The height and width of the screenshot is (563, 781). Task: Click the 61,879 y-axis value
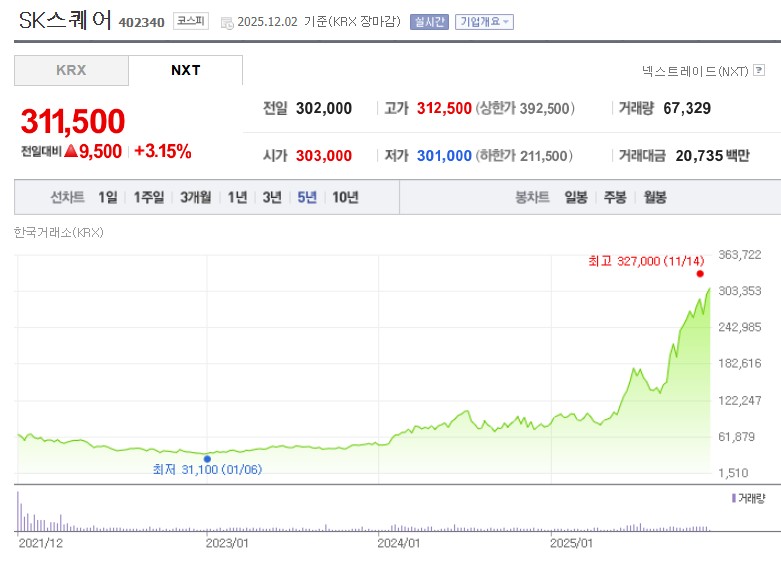coord(737,437)
